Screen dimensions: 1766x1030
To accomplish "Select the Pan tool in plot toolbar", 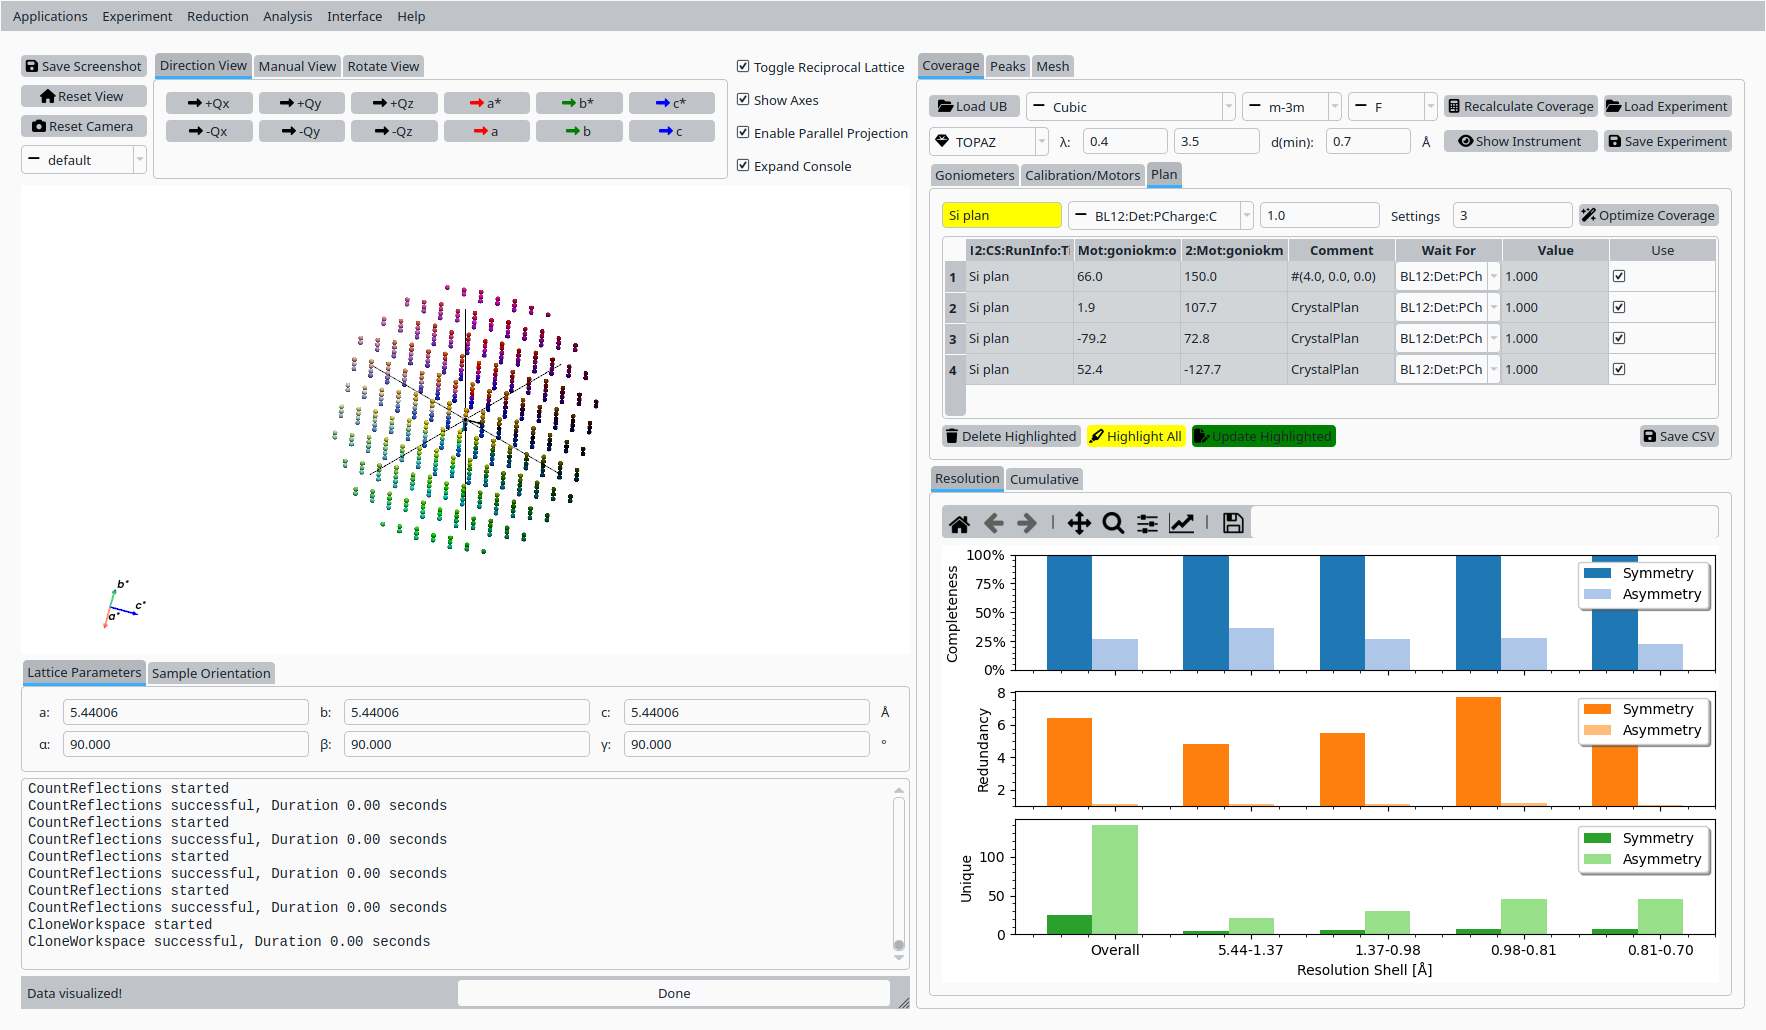I will [1079, 523].
